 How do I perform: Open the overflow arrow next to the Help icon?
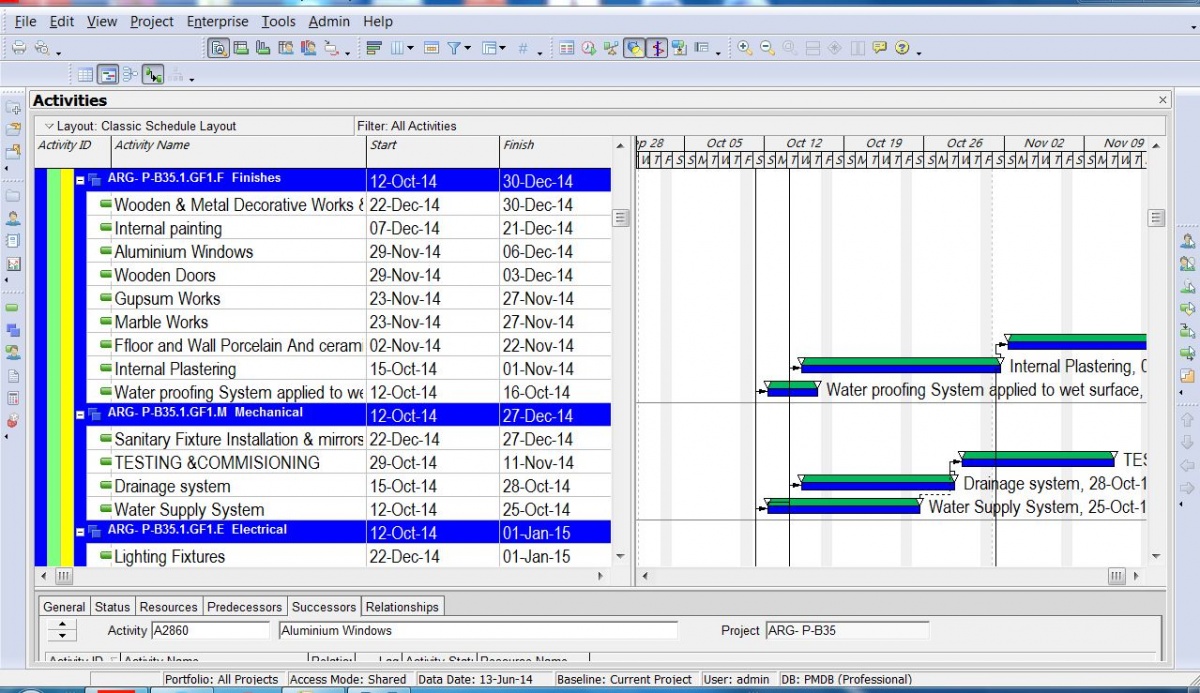[x=919, y=52]
